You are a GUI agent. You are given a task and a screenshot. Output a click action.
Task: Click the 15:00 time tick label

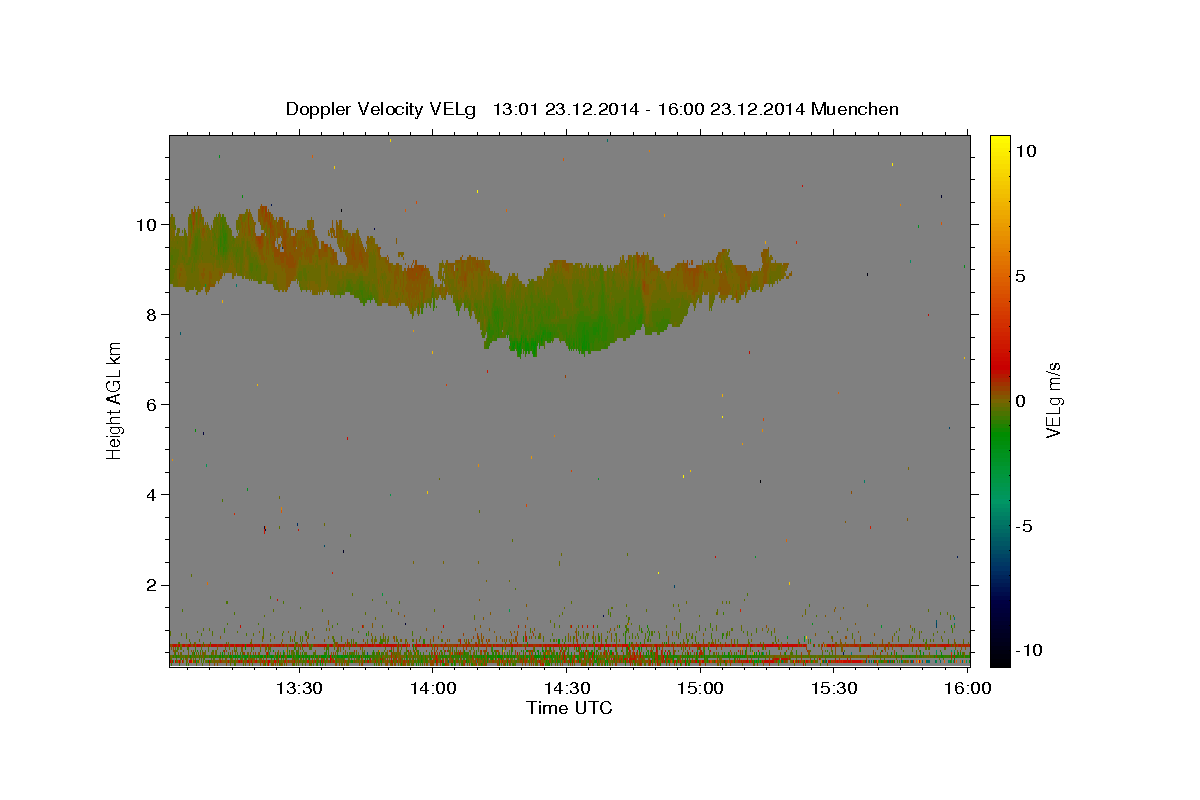(x=701, y=688)
